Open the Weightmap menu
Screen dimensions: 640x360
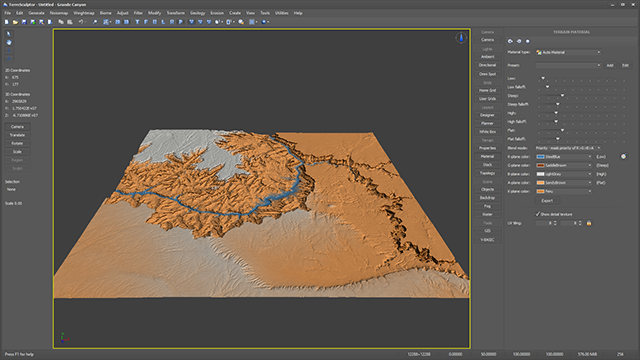[84, 13]
